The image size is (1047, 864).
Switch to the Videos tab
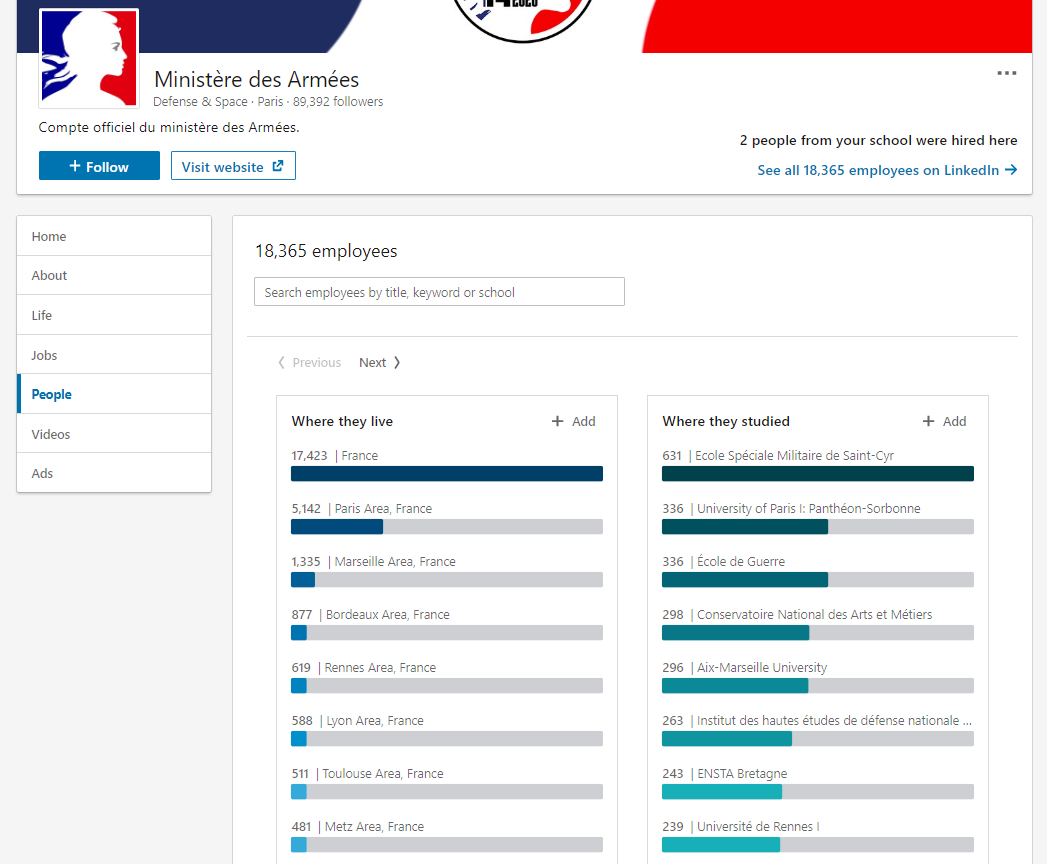point(114,434)
